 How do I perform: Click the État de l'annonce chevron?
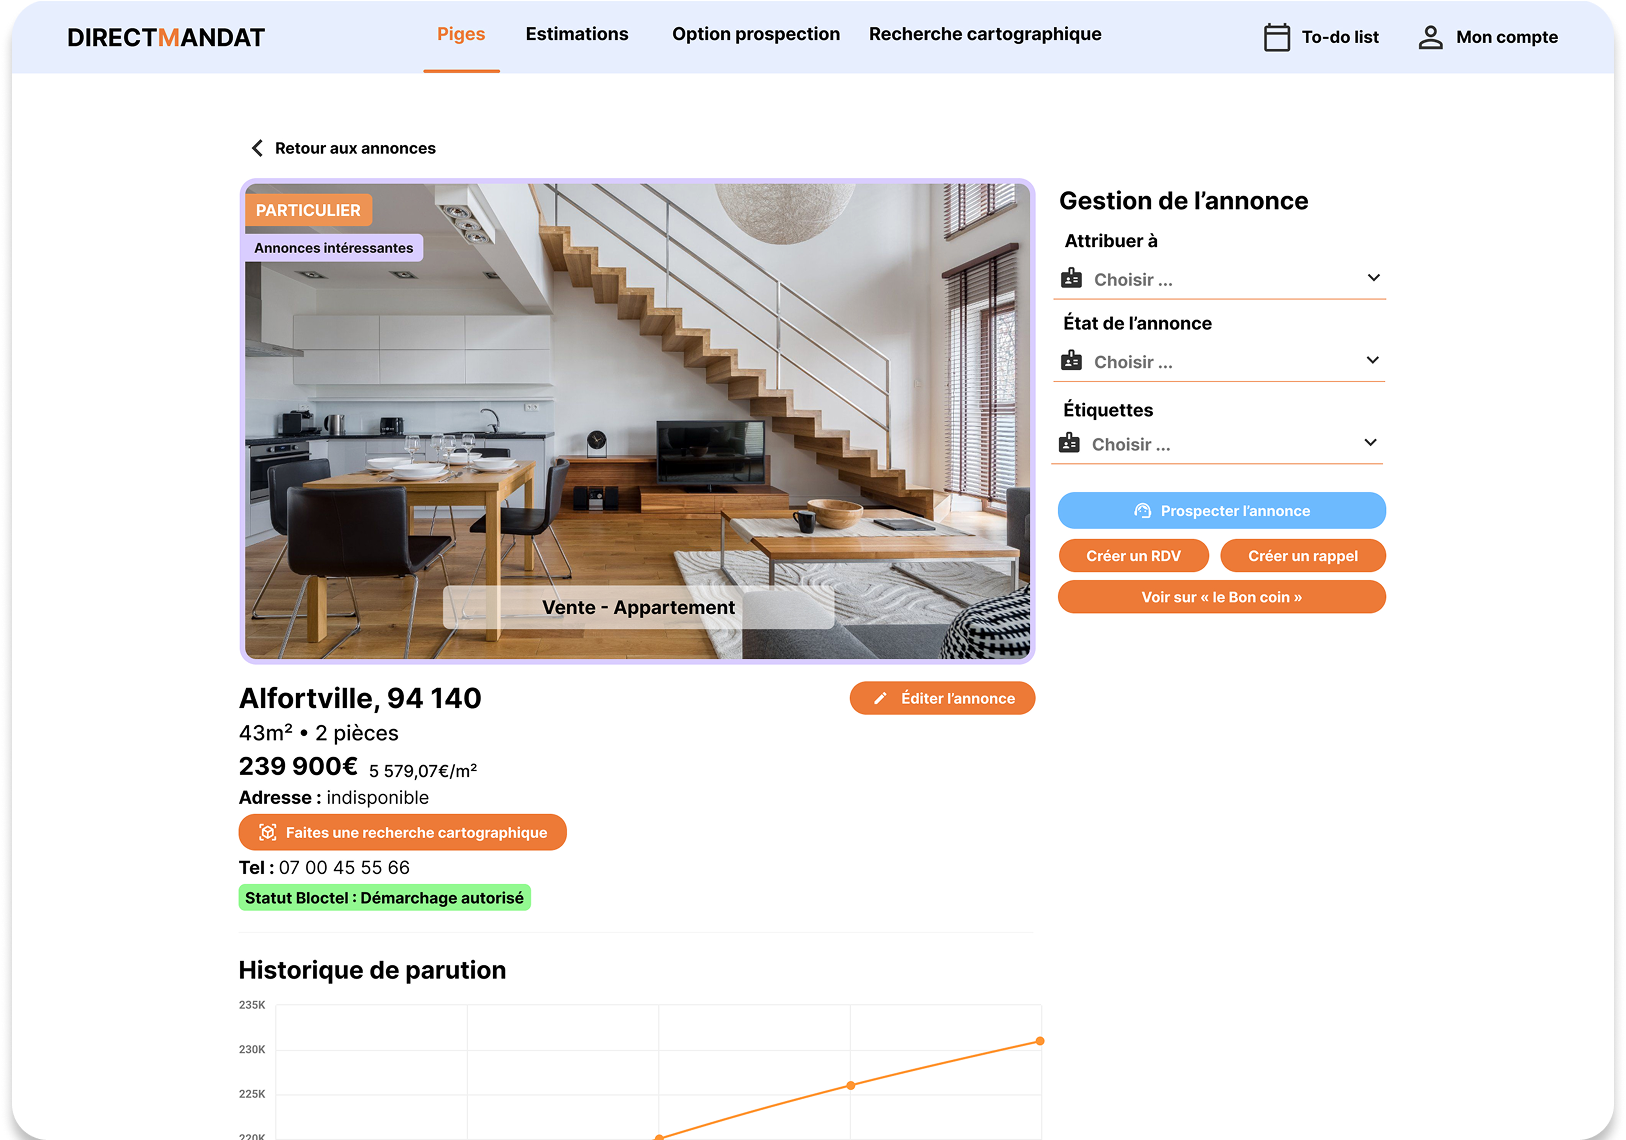coord(1373,360)
